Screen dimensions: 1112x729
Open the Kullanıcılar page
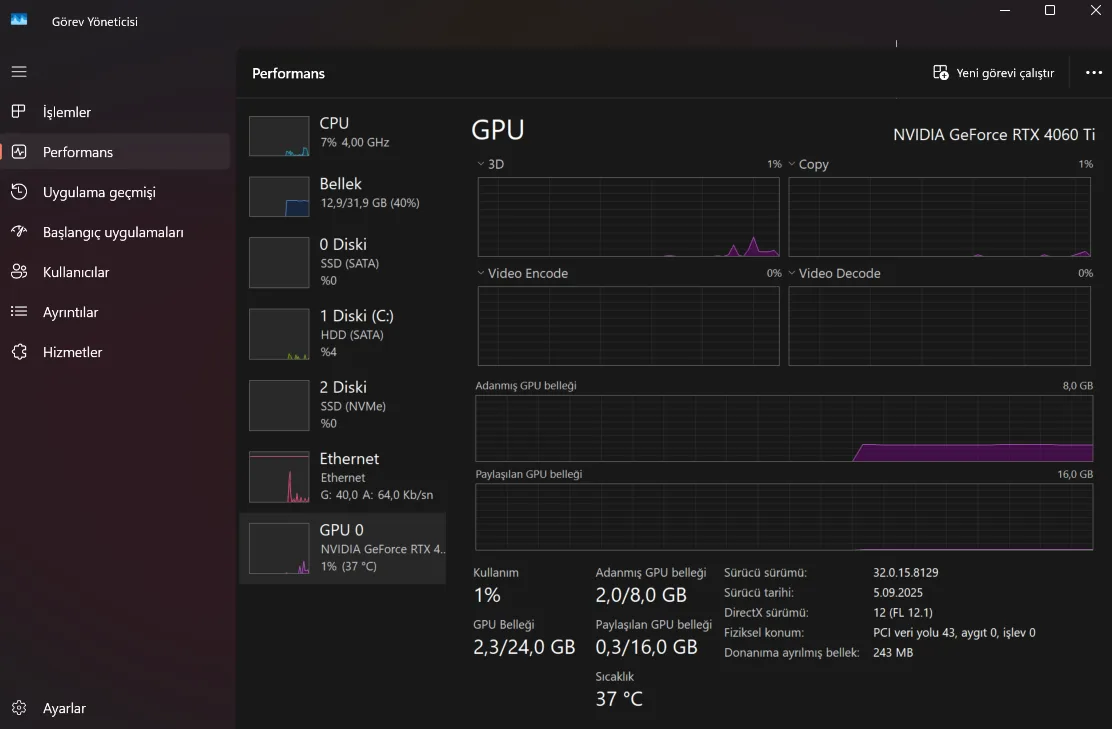[116, 272]
